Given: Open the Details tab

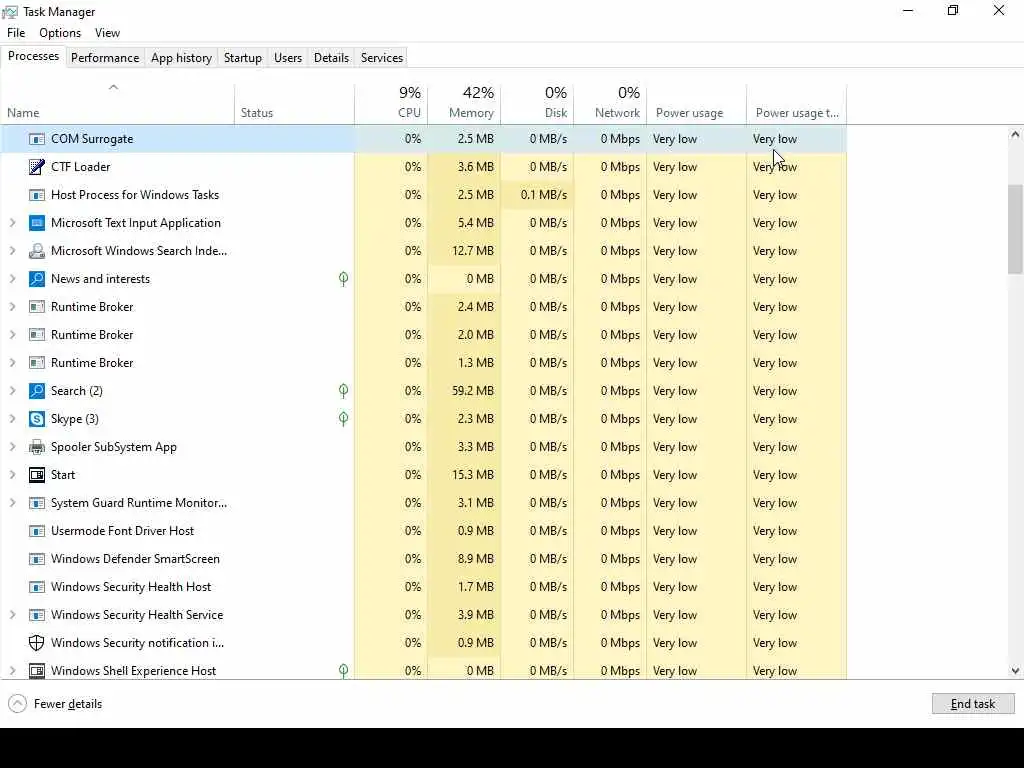Looking at the screenshot, I should click(331, 57).
